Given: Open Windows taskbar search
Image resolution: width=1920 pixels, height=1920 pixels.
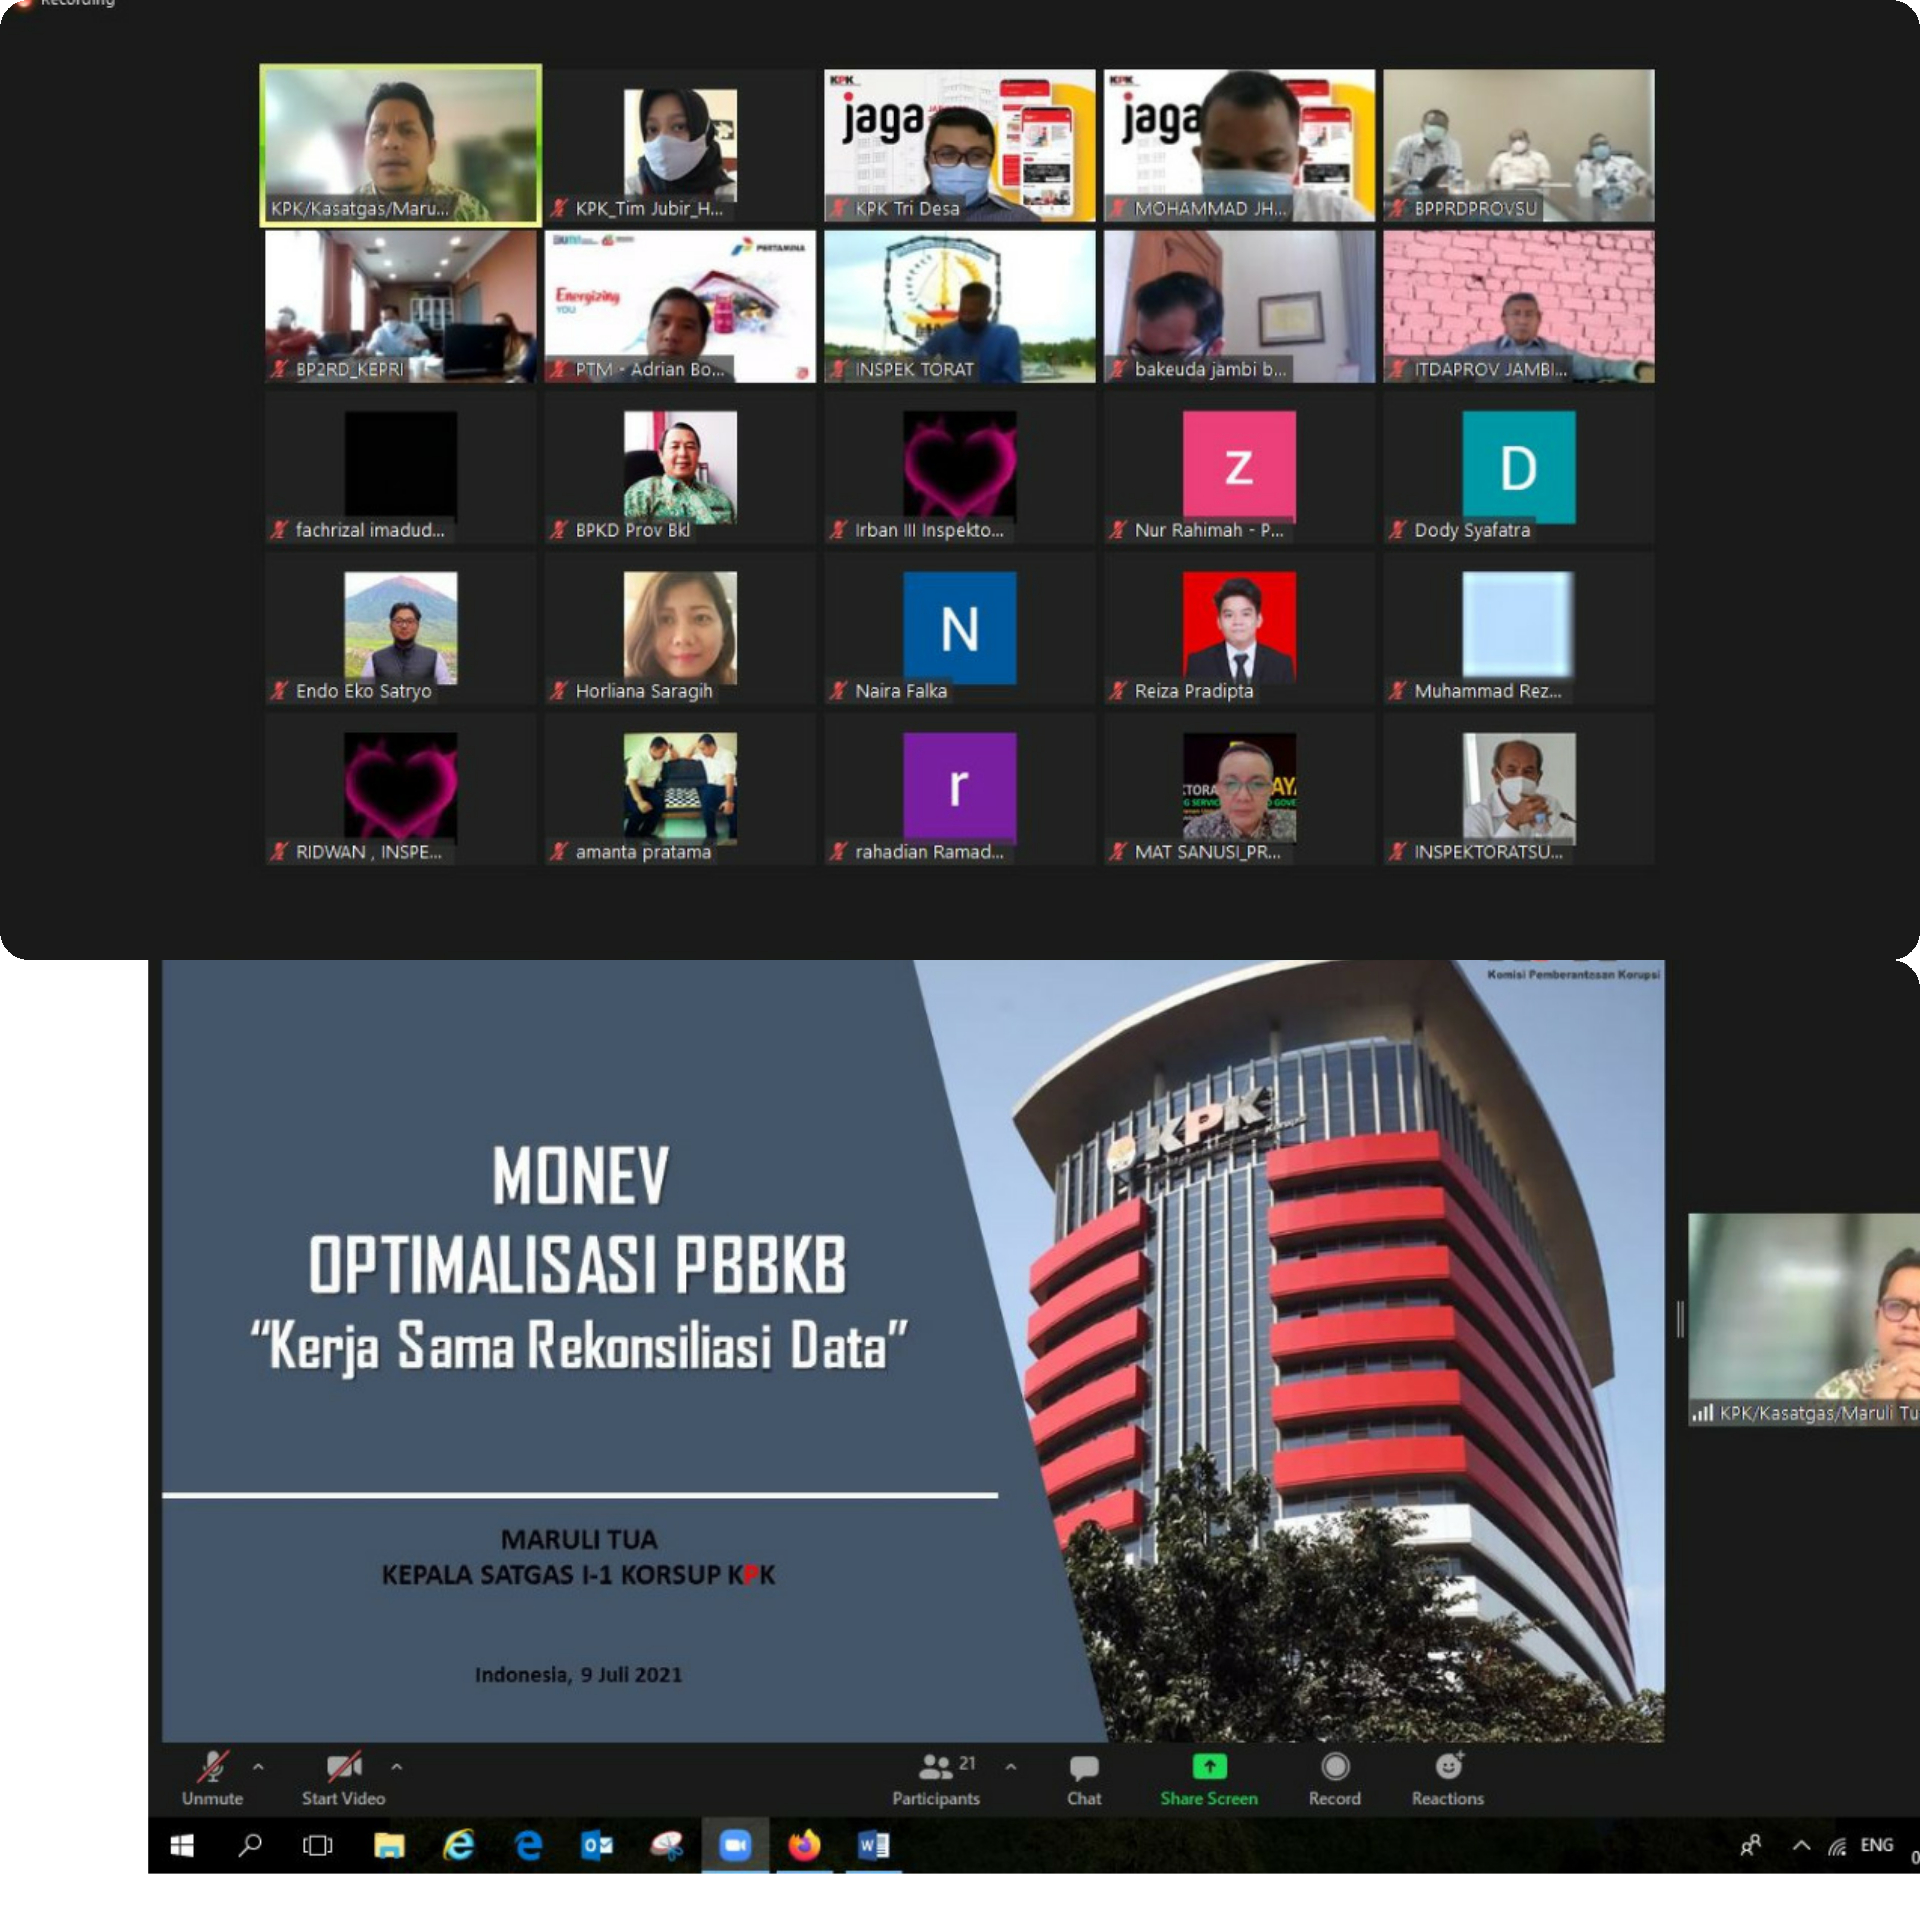Looking at the screenshot, I should [250, 1845].
